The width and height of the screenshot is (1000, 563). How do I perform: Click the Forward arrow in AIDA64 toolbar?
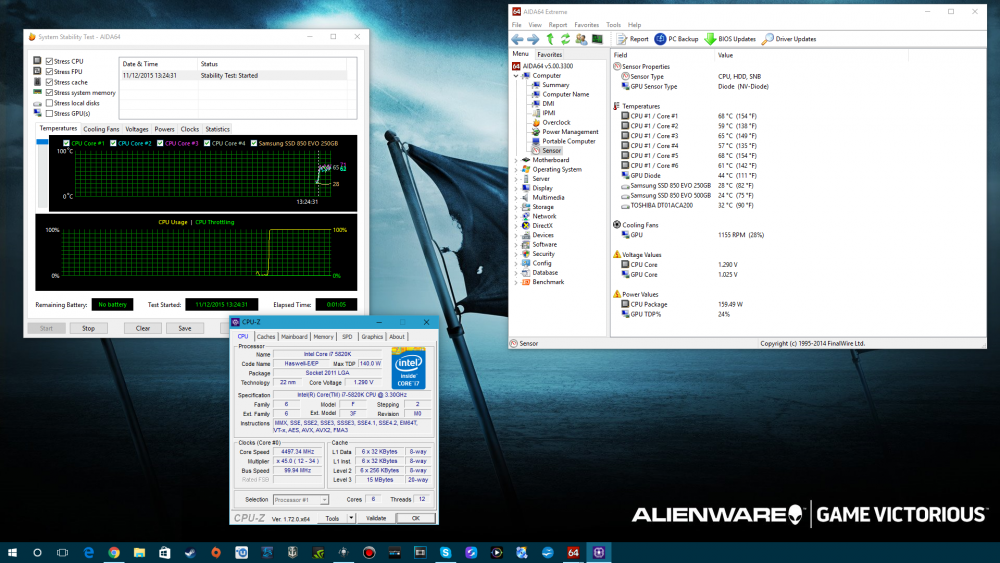pyautogui.click(x=533, y=39)
